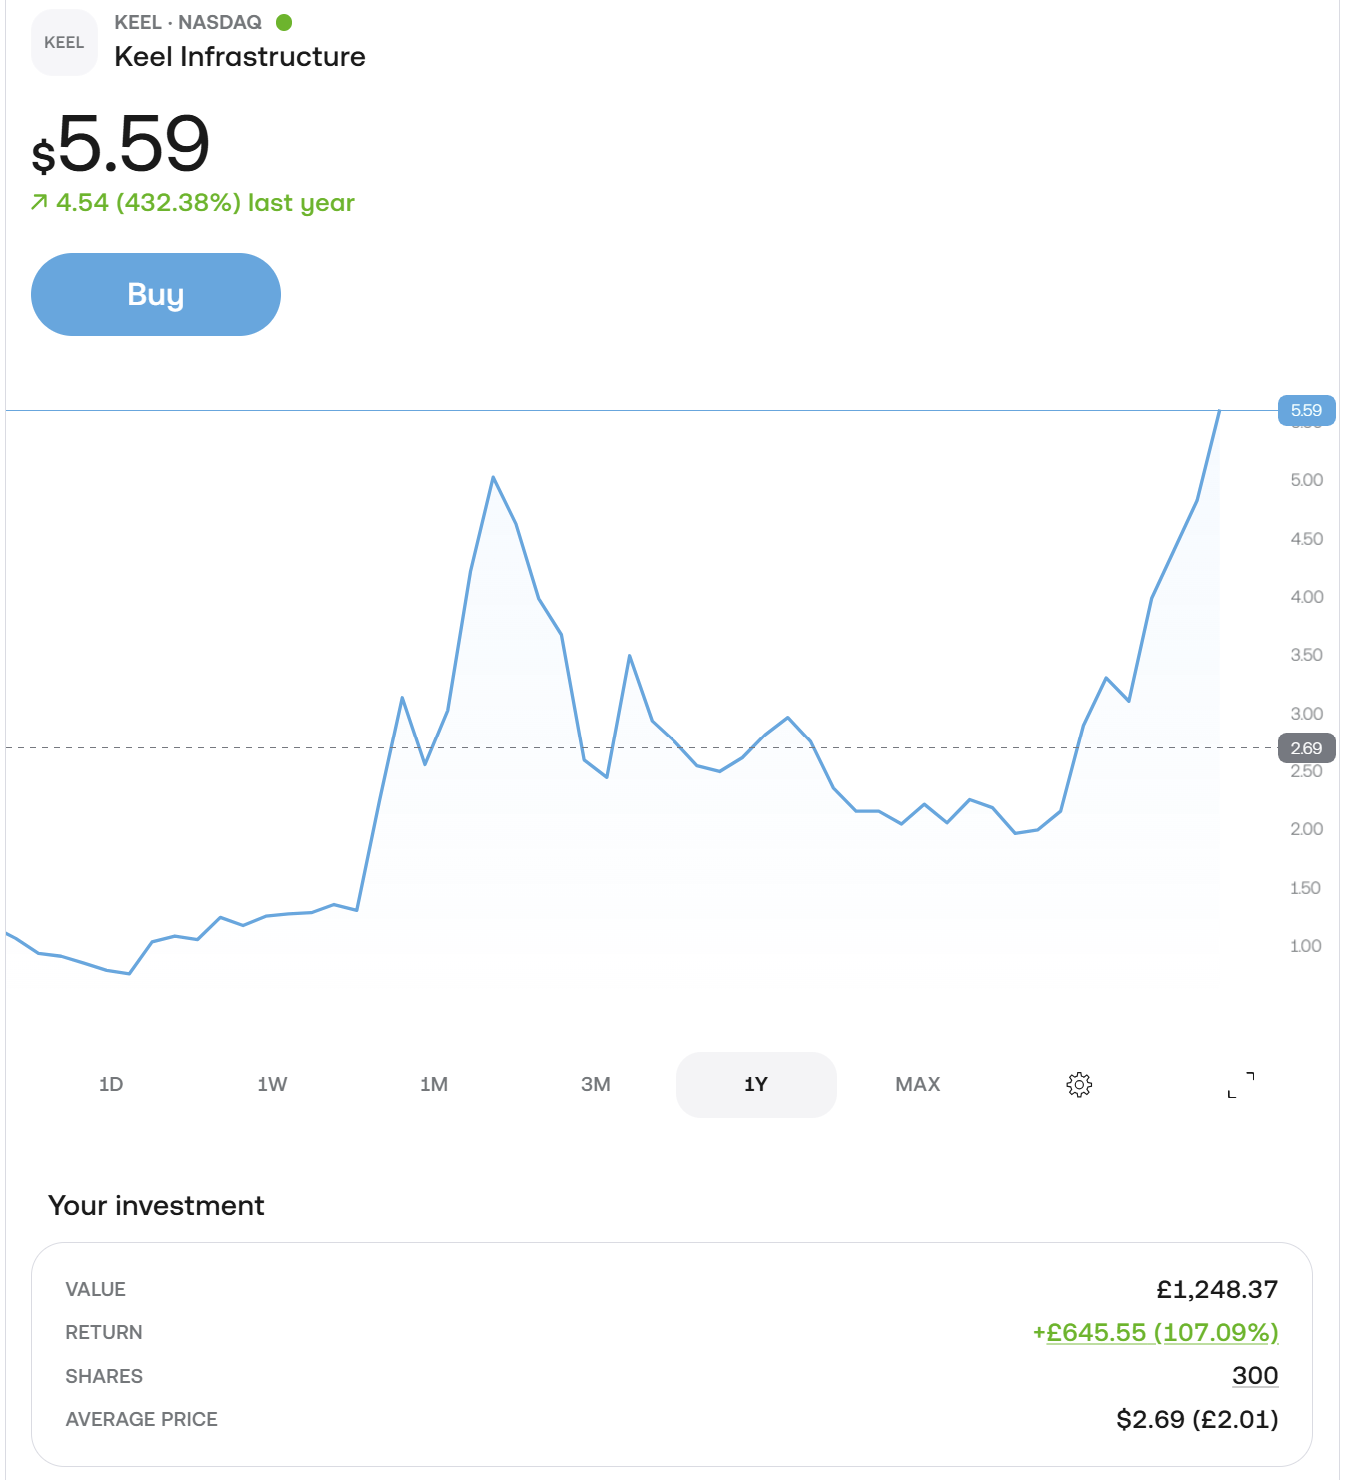This screenshot has height=1480, width=1350.
Task: Click the 5.59 current price label on chart
Action: point(1307,410)
